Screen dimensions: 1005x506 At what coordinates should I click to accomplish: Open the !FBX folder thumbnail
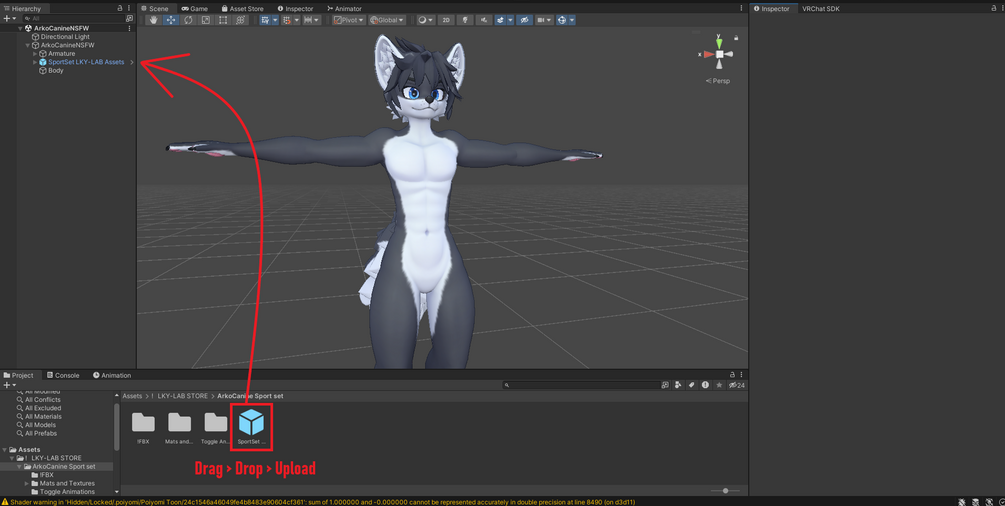pyautogui.click(x=143, y=426)
